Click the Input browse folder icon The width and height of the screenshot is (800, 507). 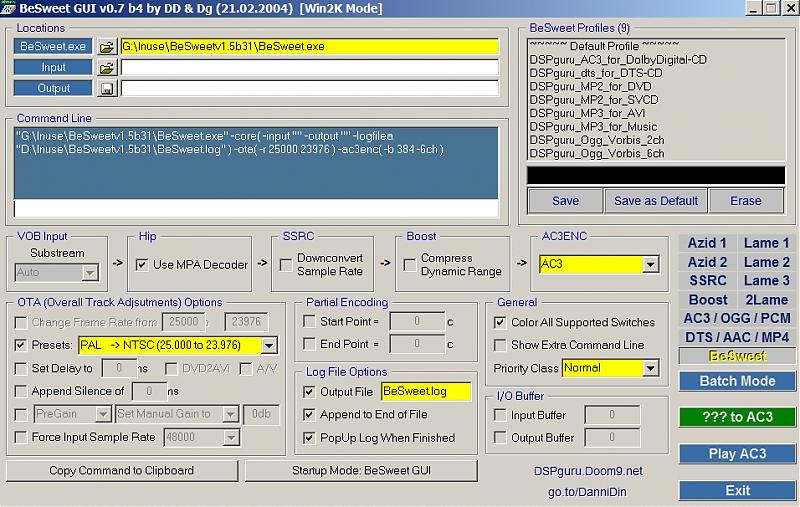(107, 68)
